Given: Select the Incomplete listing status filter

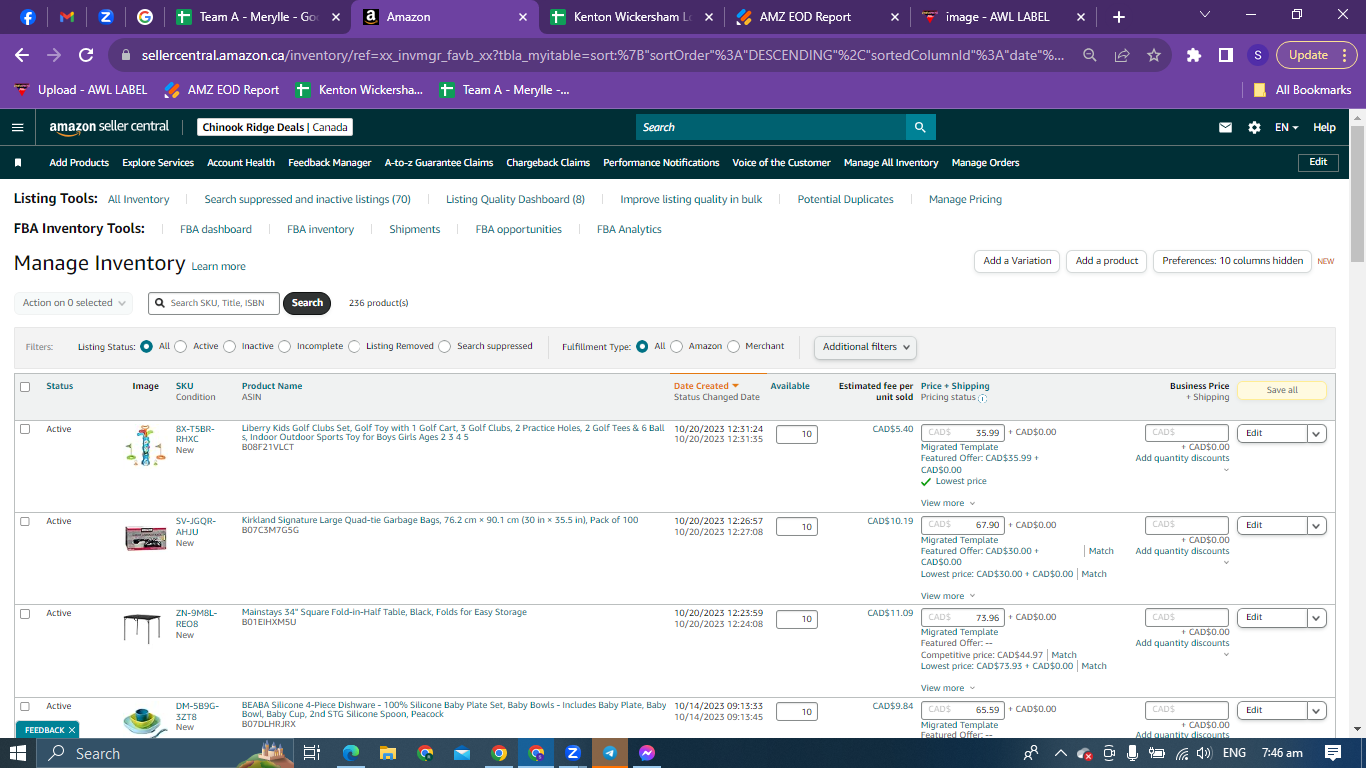Looking at the screenshot, I should 285,347.
